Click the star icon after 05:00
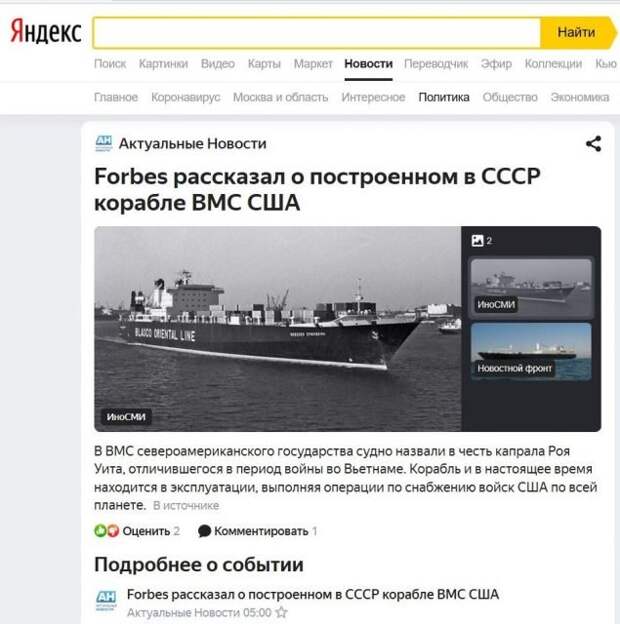This screenshot has height=624, width=620. pos(281,612)
